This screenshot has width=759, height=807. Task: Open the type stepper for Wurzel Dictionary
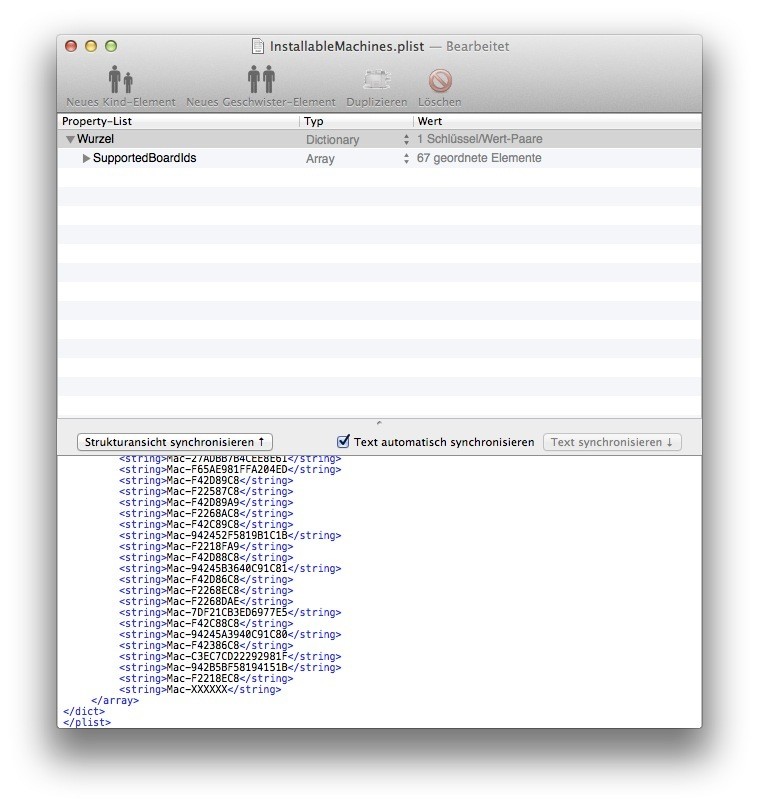tap(407, 139)
